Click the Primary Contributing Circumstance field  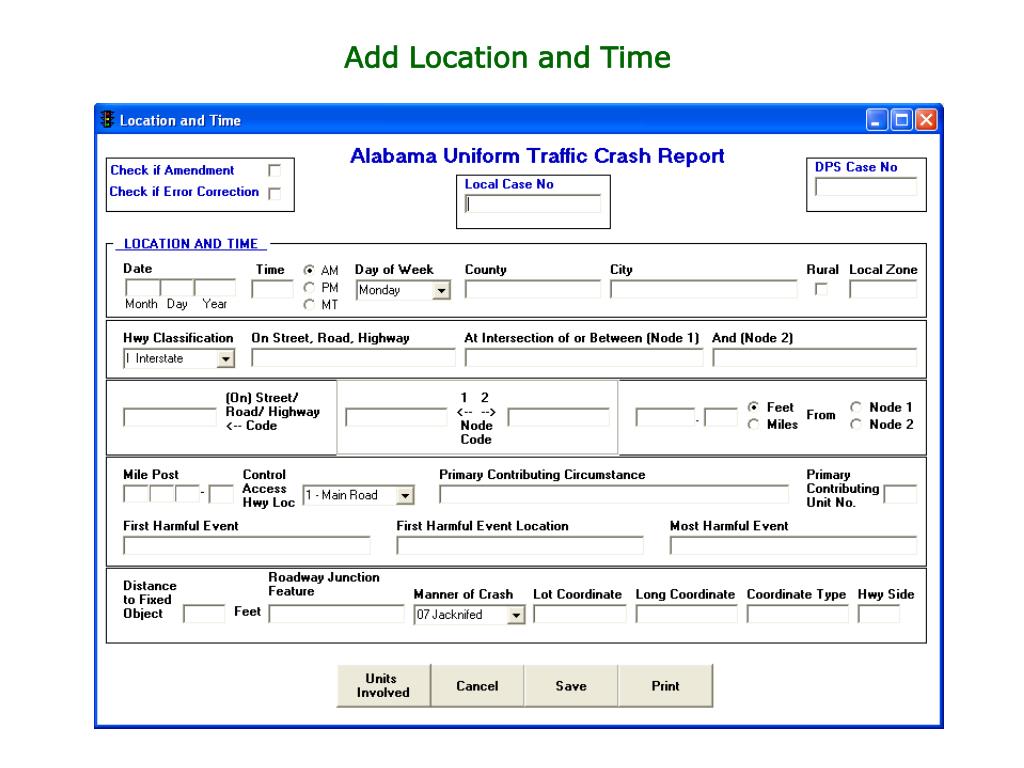tap(614, 494)
